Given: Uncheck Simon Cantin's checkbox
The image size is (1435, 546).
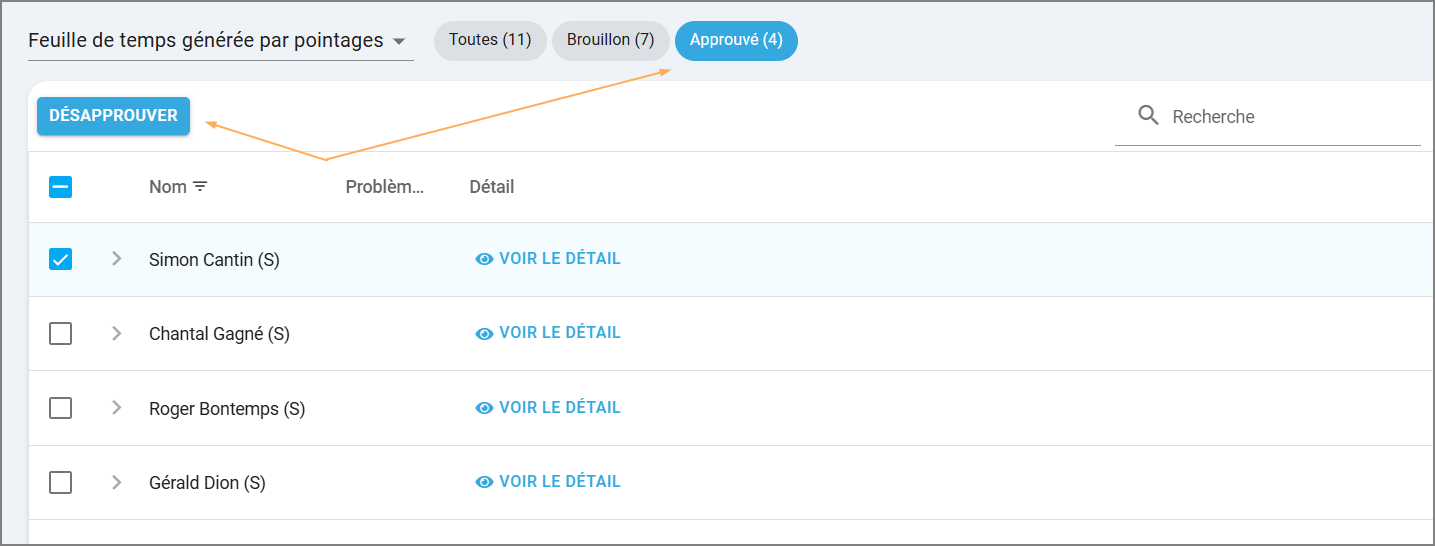Looking at the screenshot, I should click(x=61, y=259).
